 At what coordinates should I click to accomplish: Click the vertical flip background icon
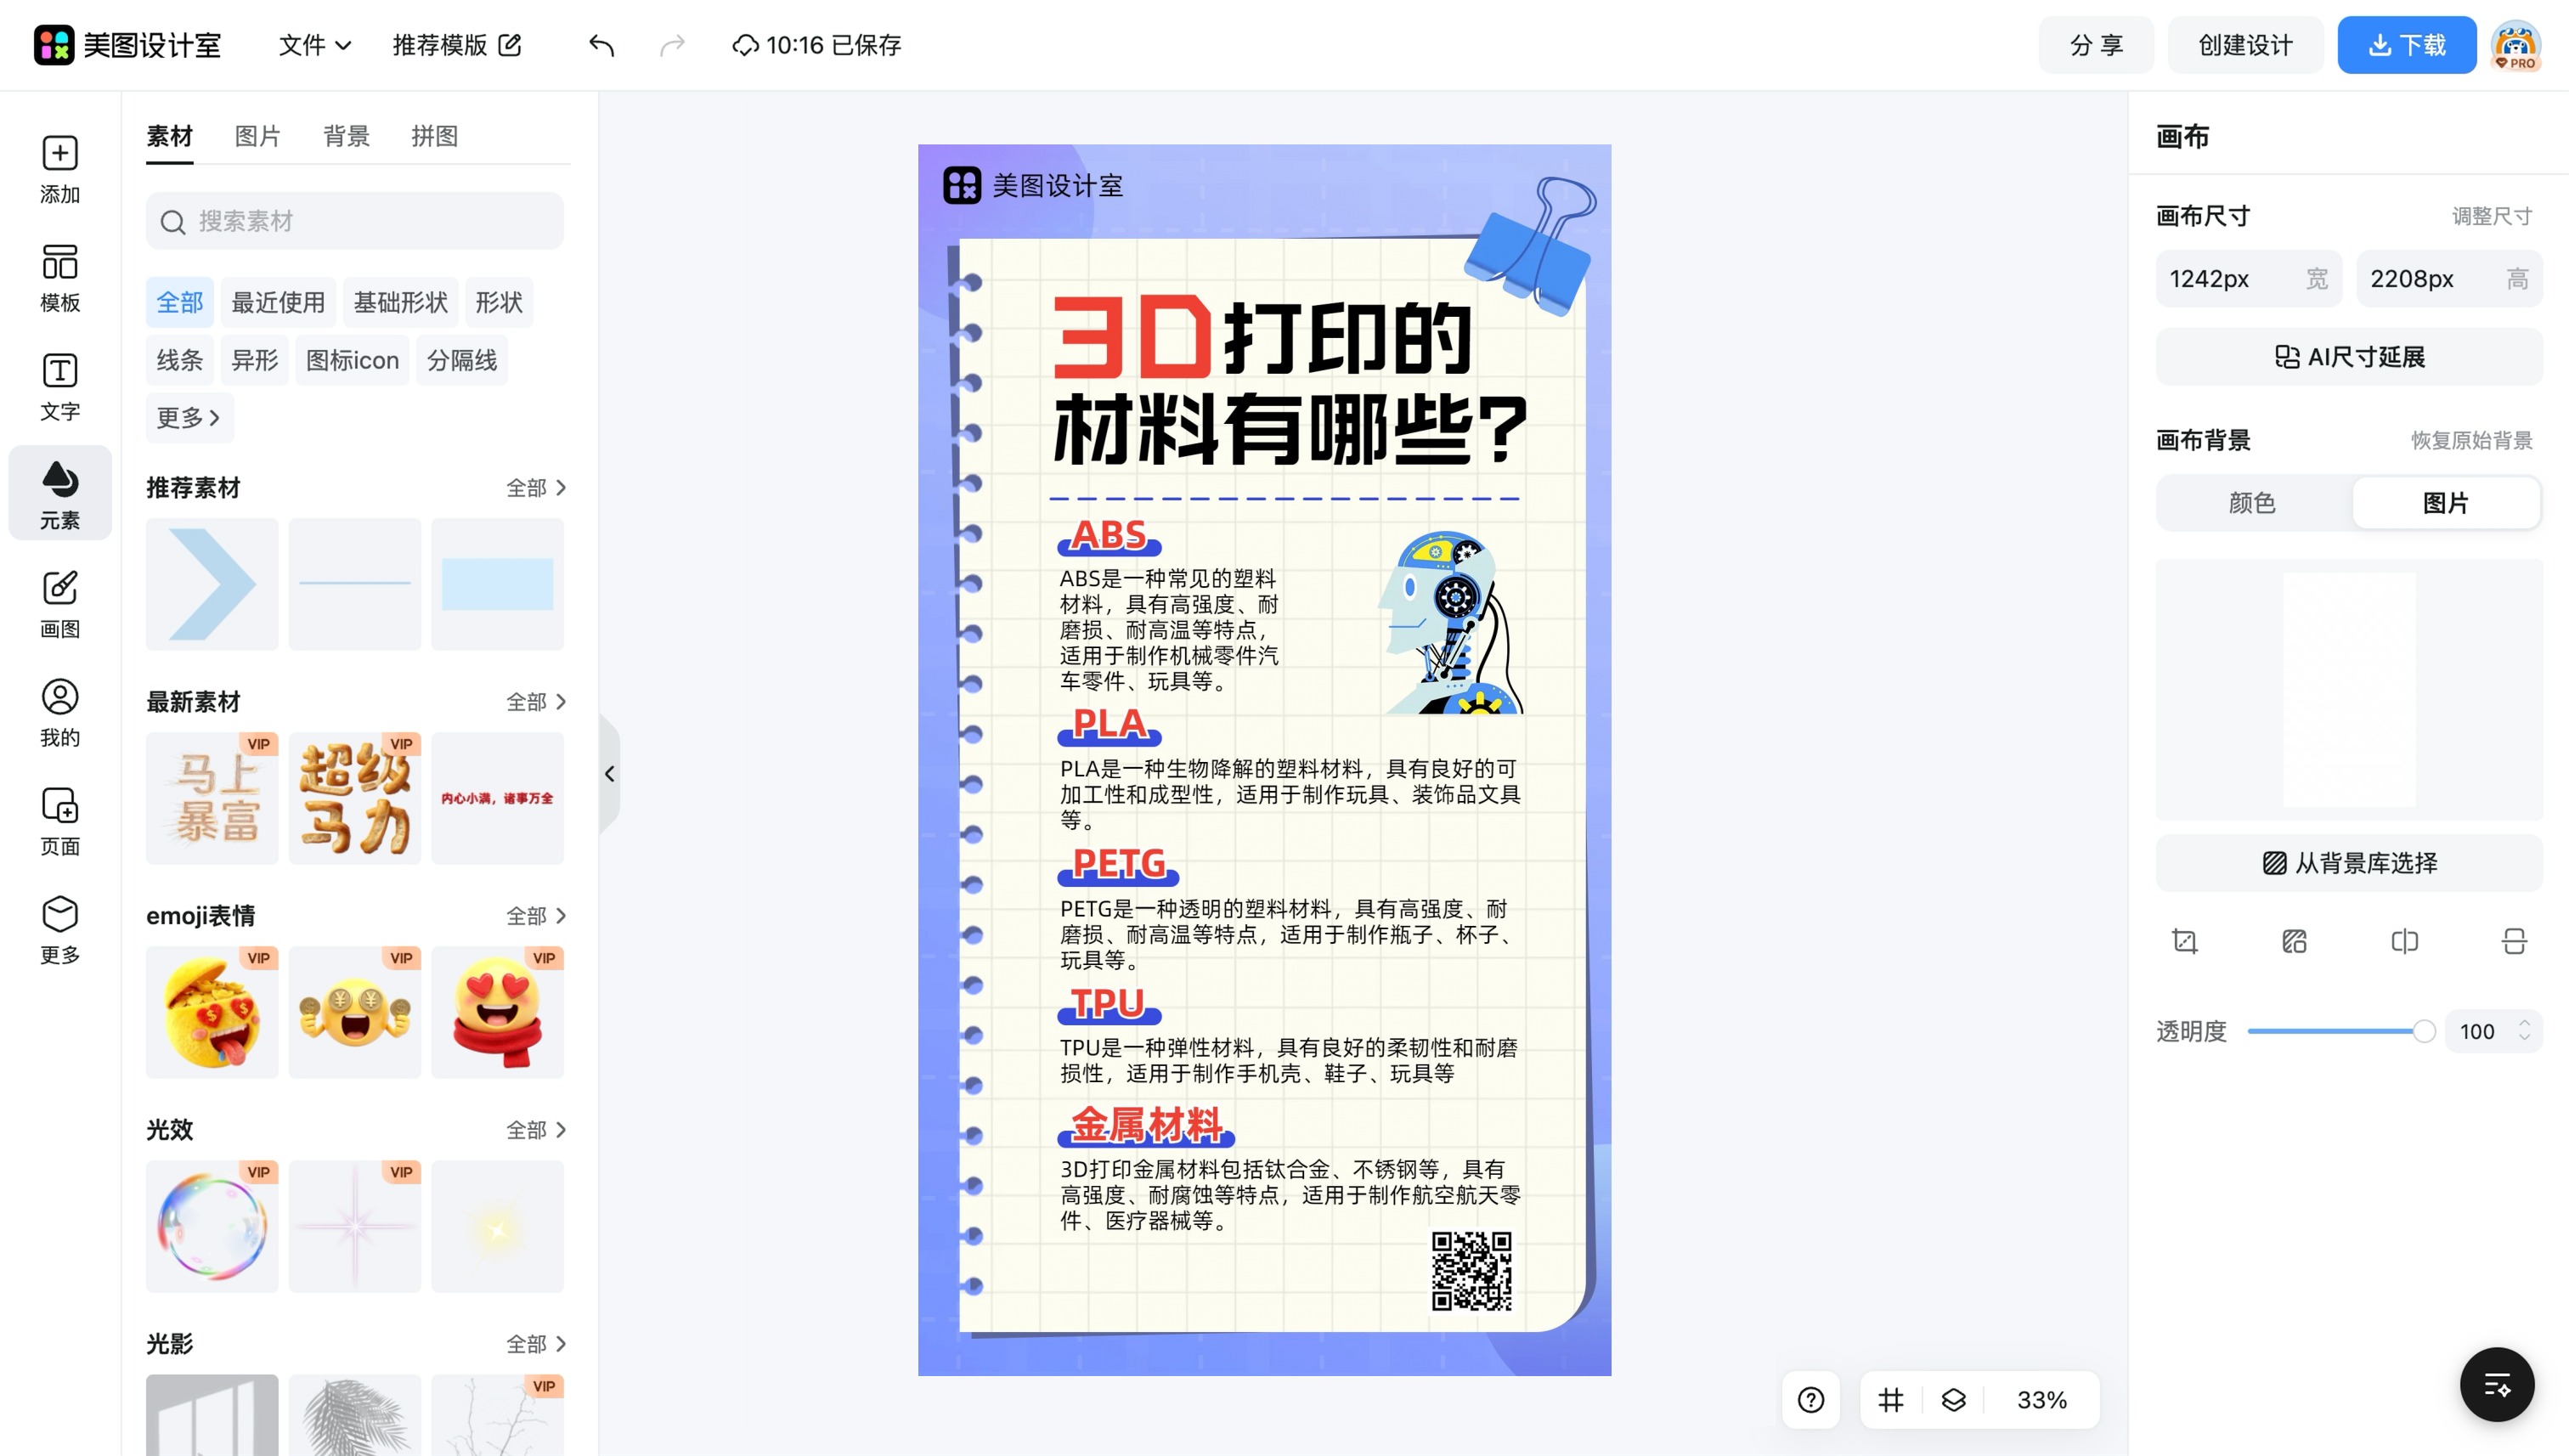(2514, 941)
